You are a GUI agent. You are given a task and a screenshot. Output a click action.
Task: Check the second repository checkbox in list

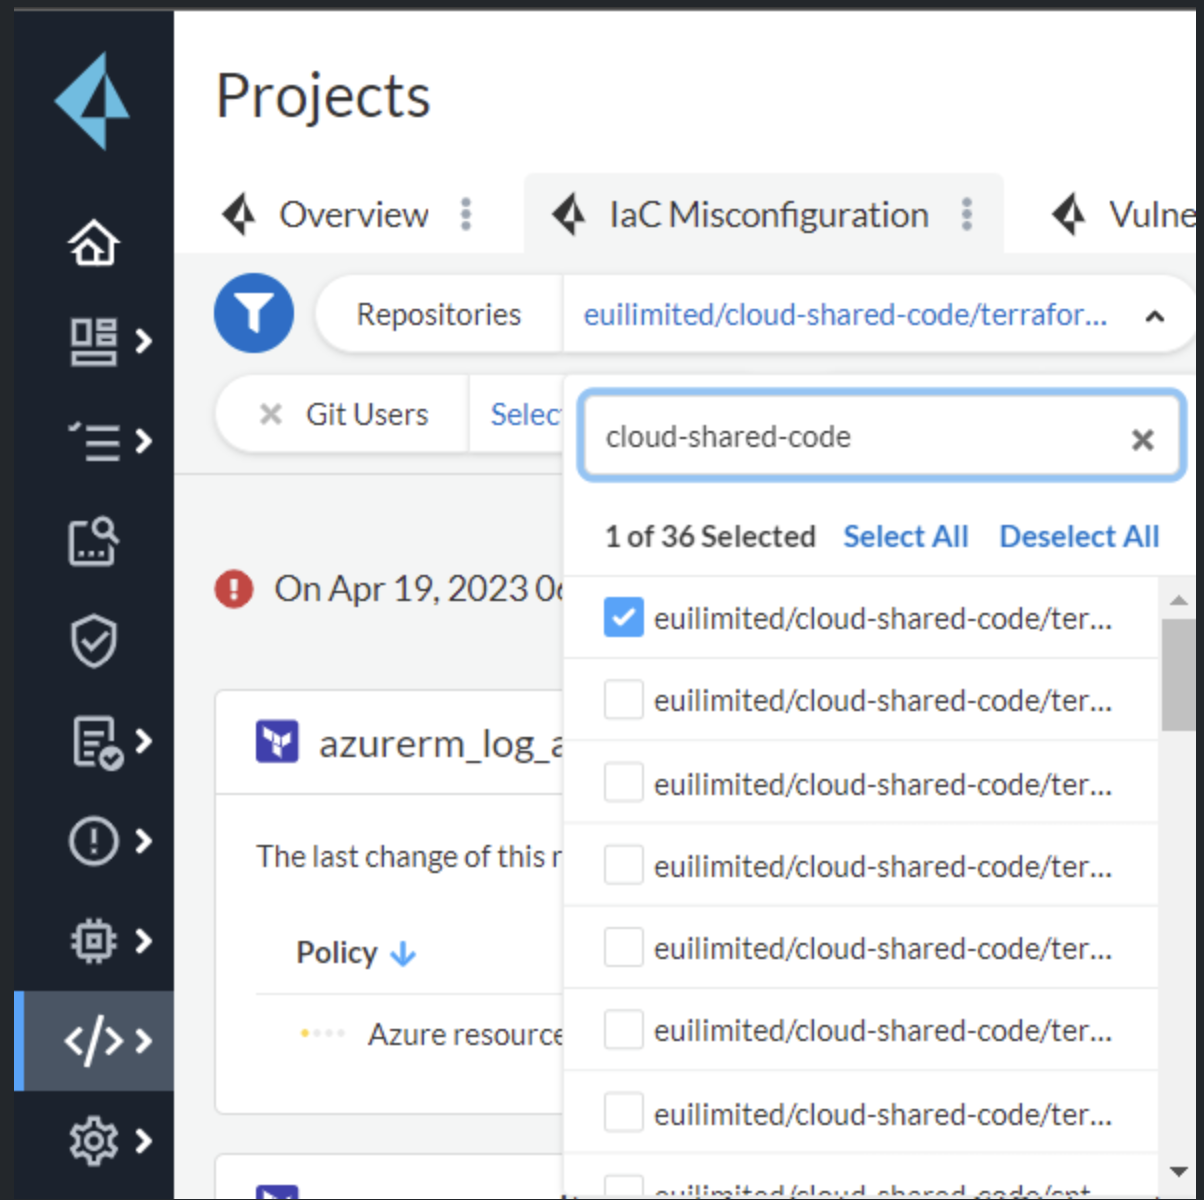click(623, 700)
